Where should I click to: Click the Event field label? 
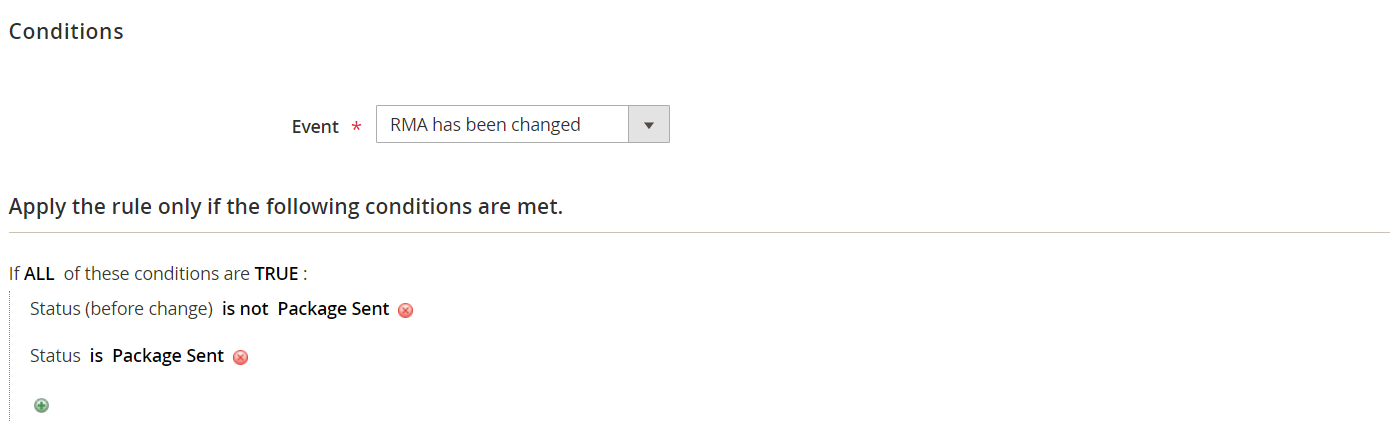(x=315, y=127)
